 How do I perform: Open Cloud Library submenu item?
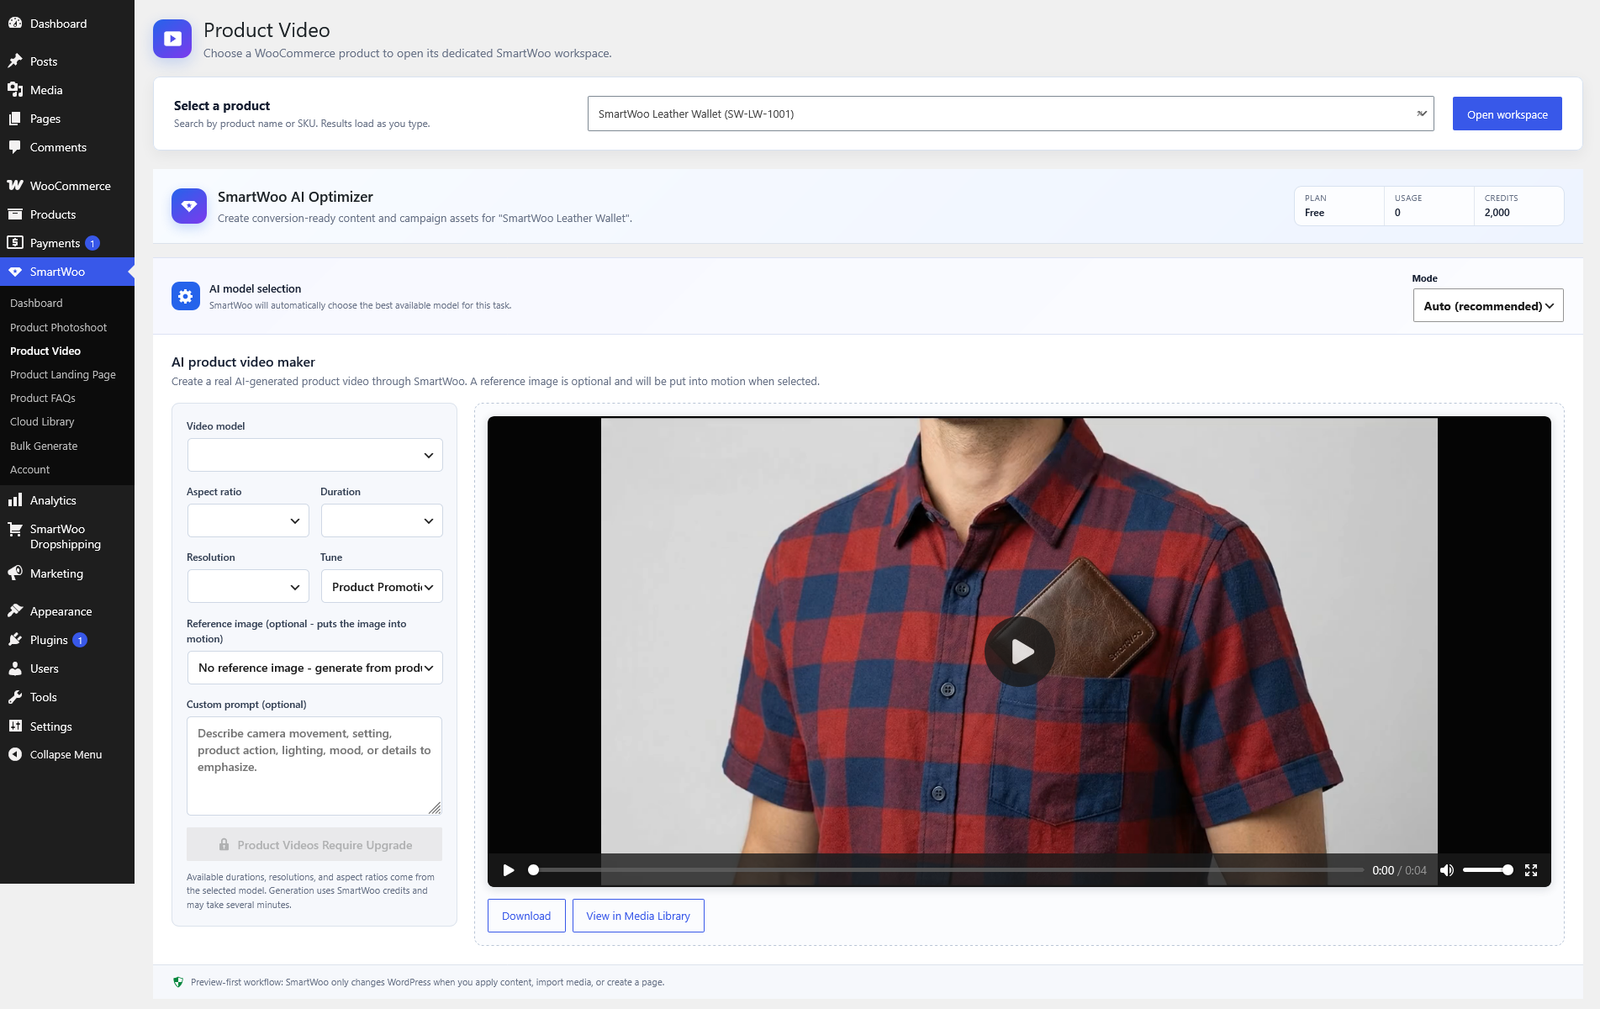42,422
